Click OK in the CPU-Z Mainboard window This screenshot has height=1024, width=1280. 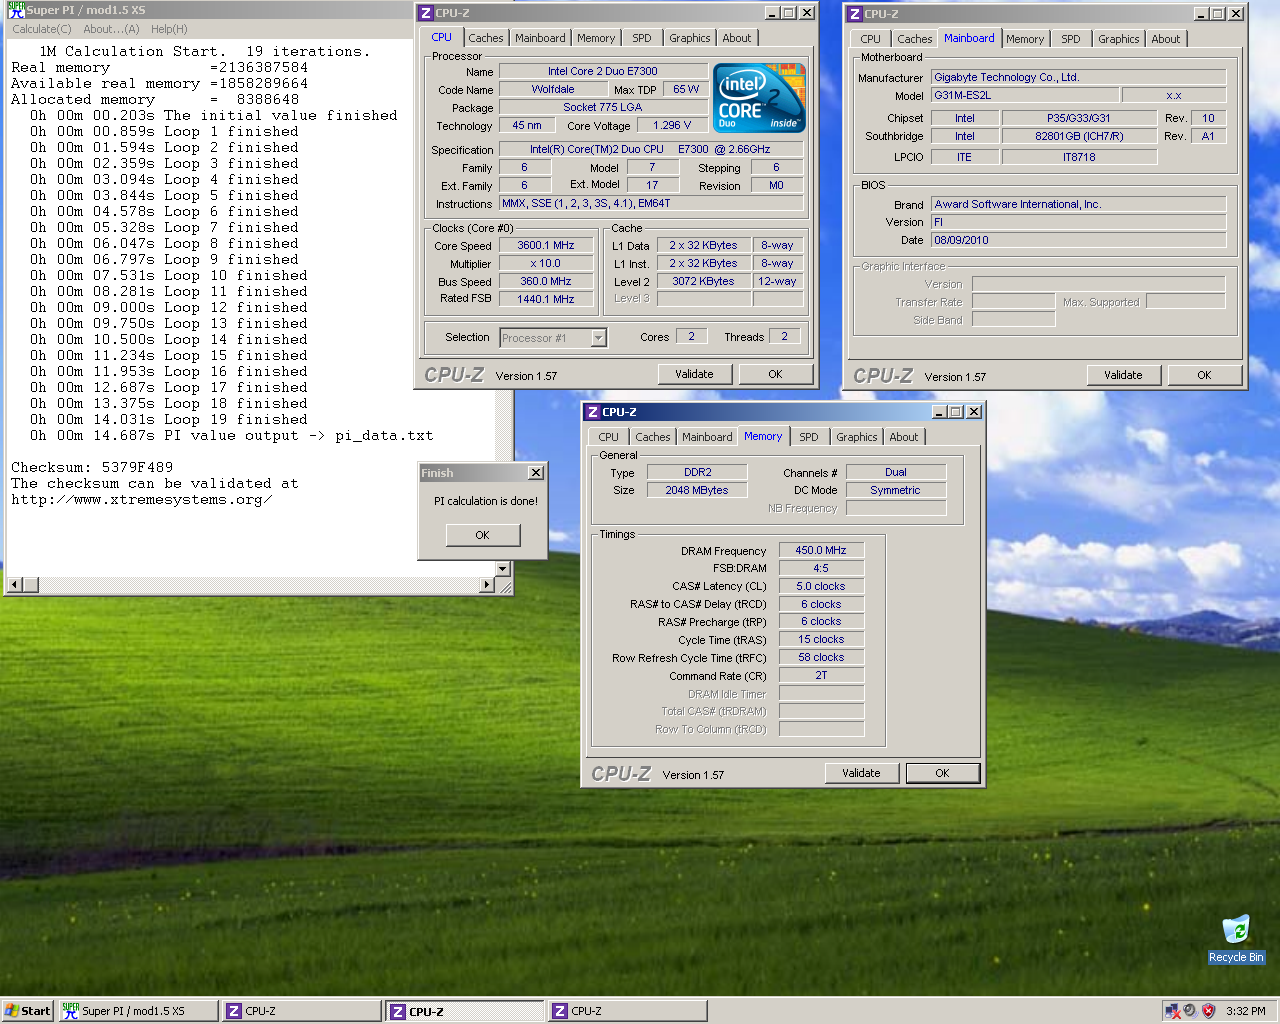click(x=1204, y=375)
